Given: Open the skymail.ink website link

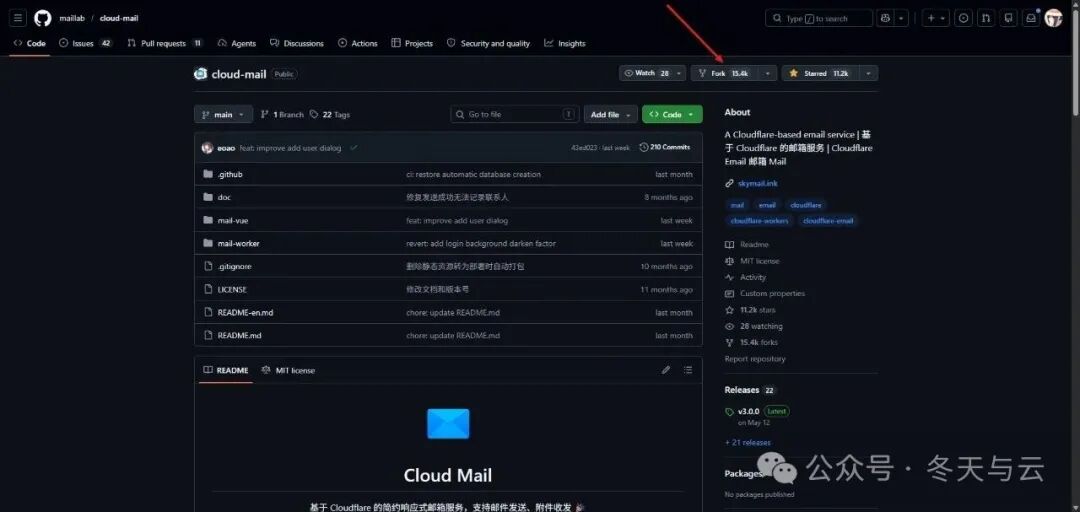Looking at the screenshot, I should pos(758,183).
